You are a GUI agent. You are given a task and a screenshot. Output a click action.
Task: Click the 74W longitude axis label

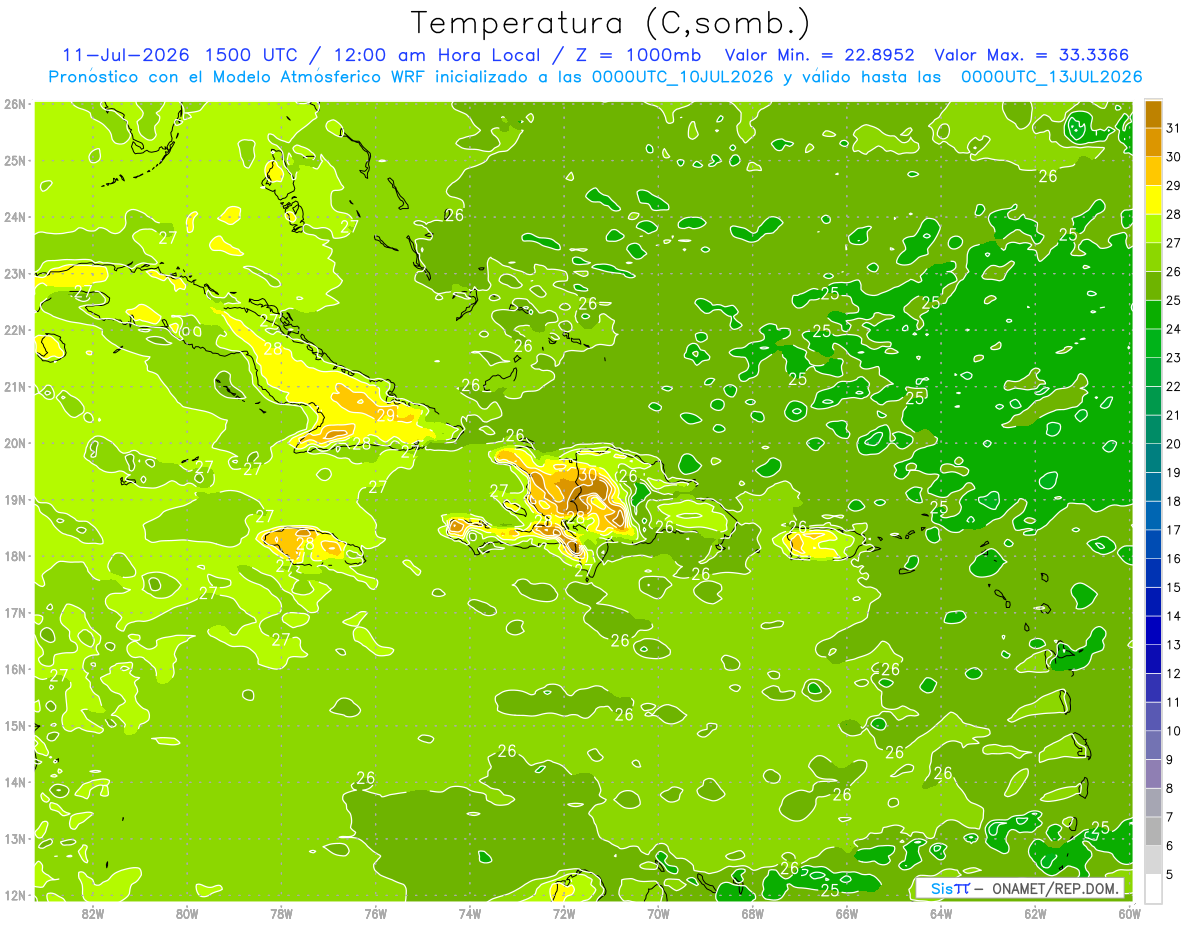click(x=469, y=913)
